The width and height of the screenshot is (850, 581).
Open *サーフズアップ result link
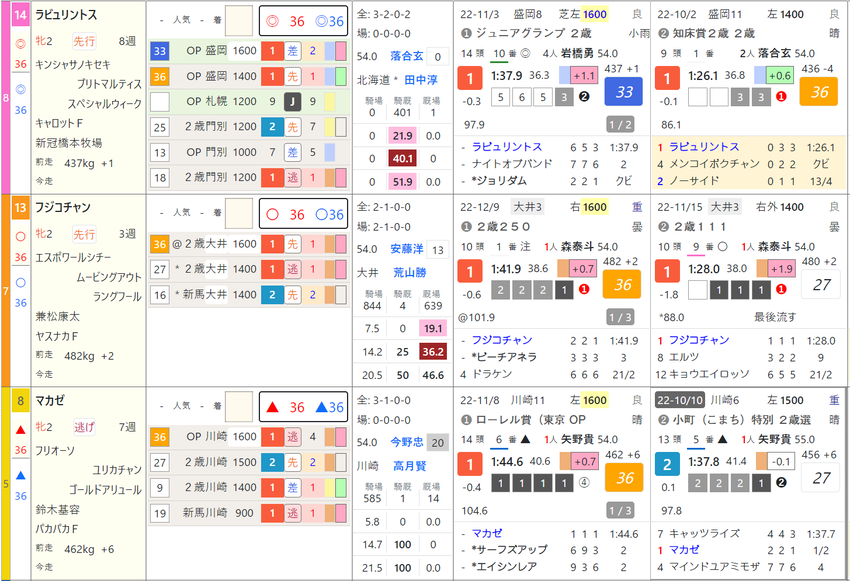pos(510,550)
